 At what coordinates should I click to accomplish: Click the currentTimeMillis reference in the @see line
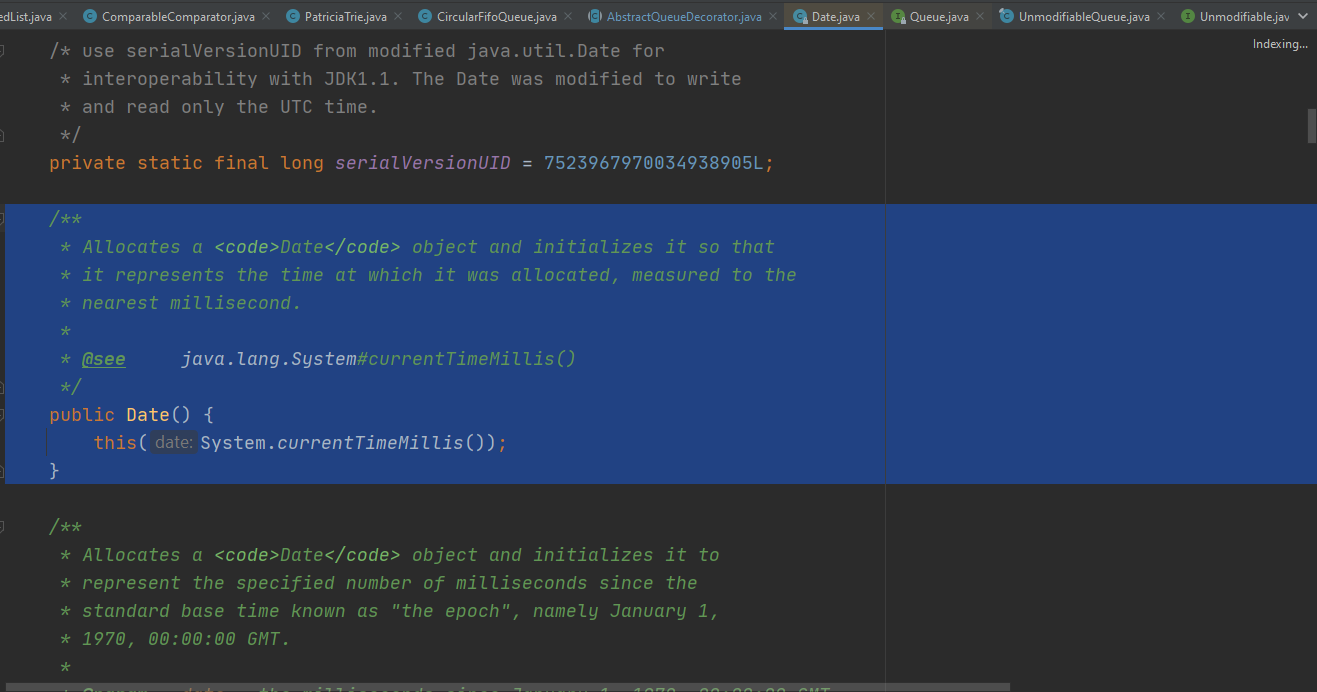tap(465, 358)
